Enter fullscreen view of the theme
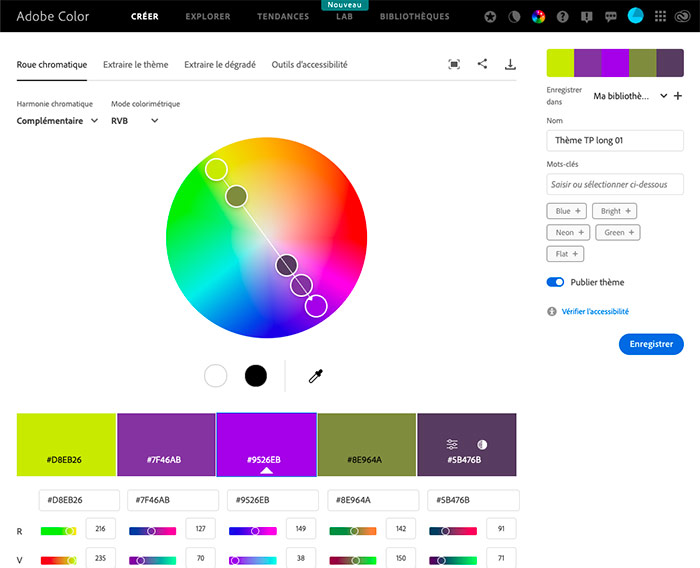The height and width of the screenshot is (568, 700). click(454, 64)
